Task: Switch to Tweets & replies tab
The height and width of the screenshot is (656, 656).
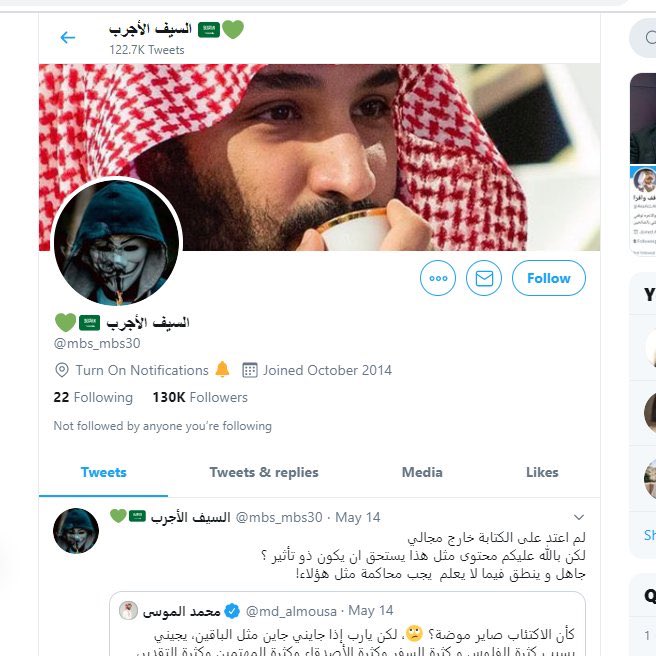Action: (x=264, y=472)
